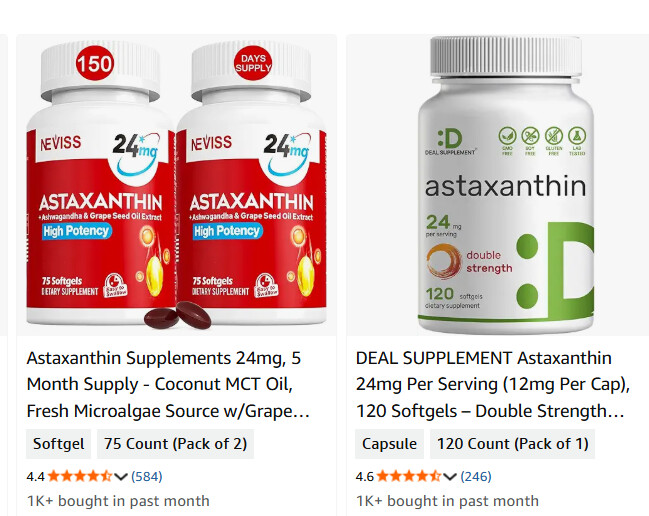Image resolution: width=649 pixels, height=516 pixels.
Task: Select the Capsule option chip
Action: (389, 444)
